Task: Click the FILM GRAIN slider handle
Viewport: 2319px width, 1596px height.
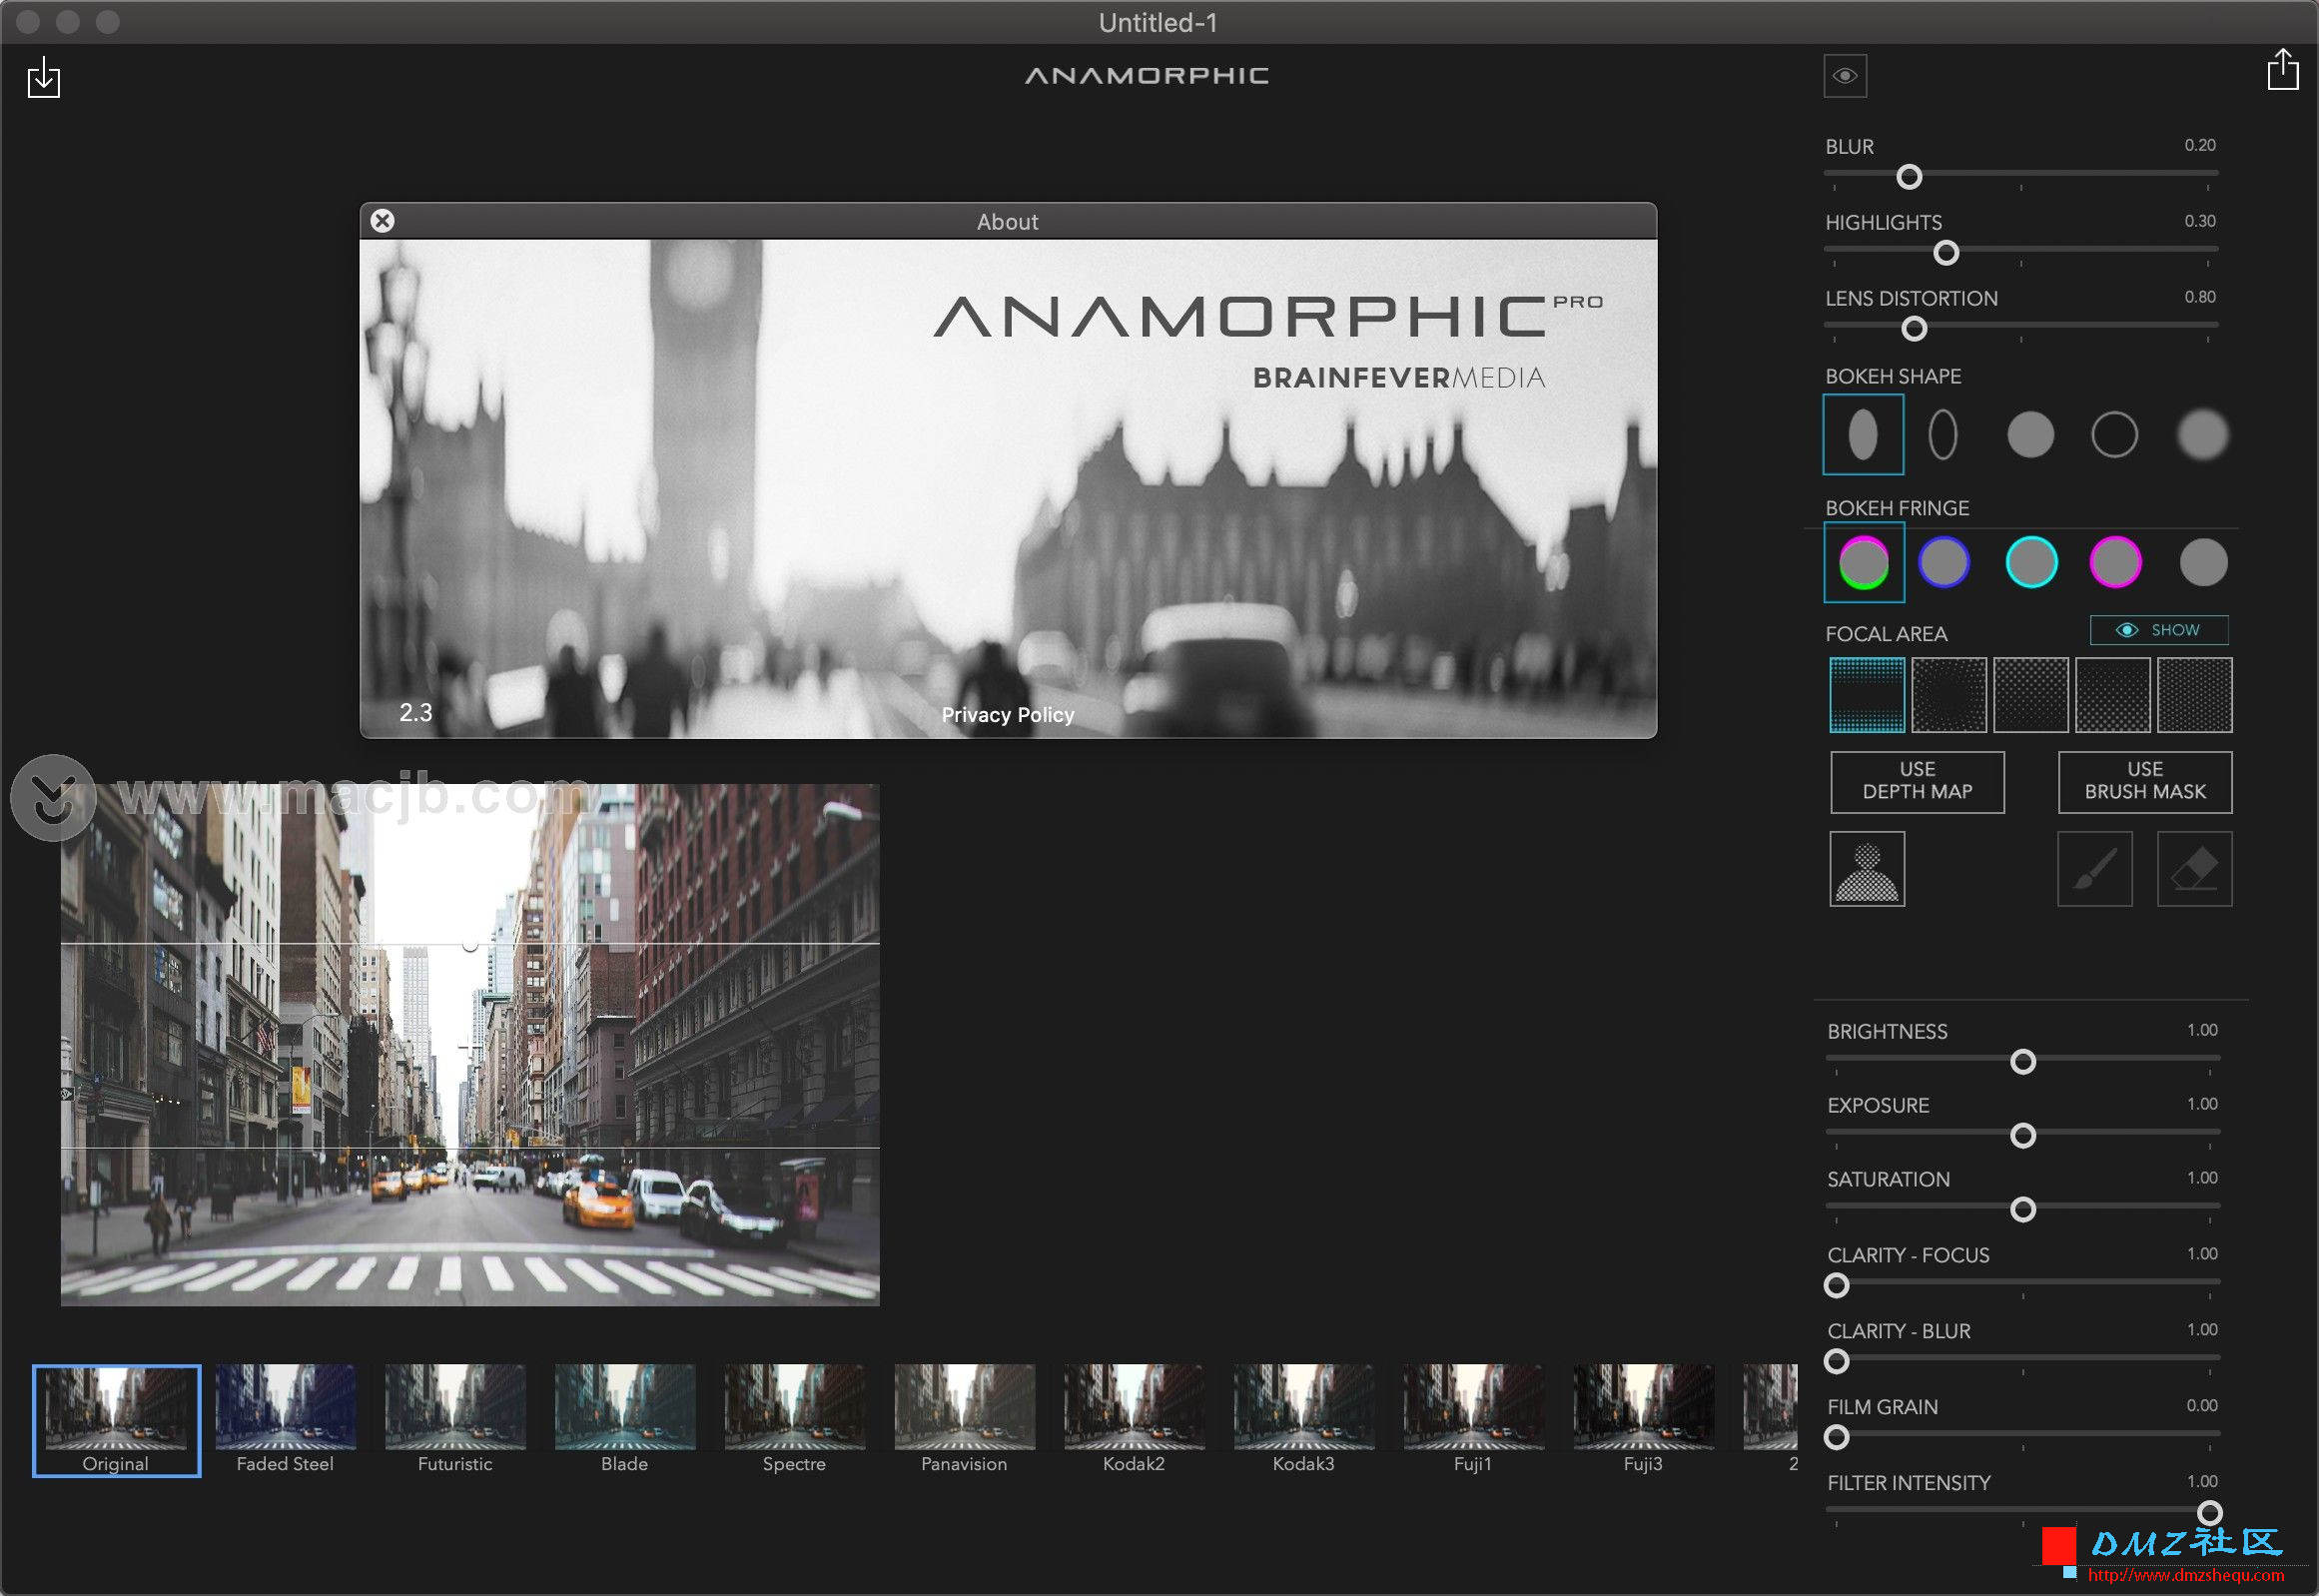Action: (x=1836, y=1438)
